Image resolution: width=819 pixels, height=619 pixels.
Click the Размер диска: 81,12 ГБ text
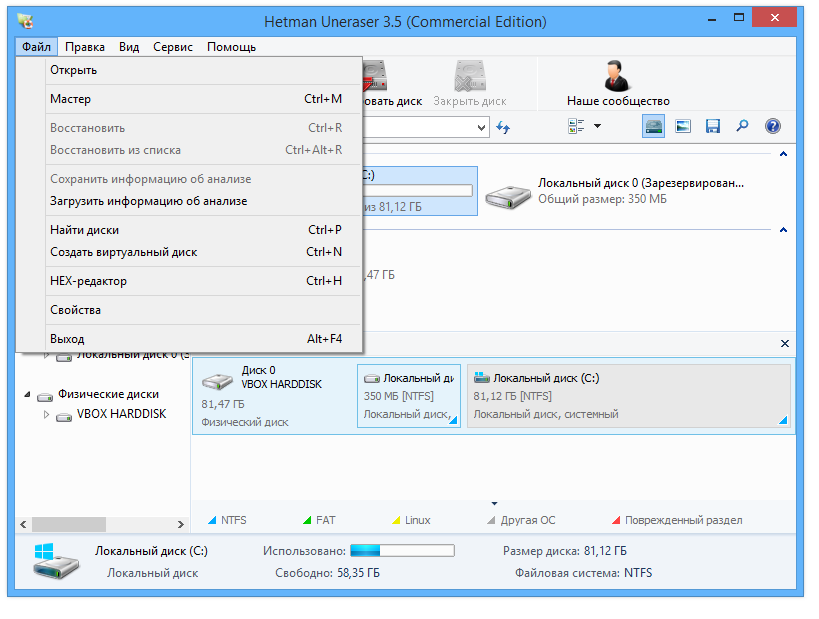(x=565, y=551)
